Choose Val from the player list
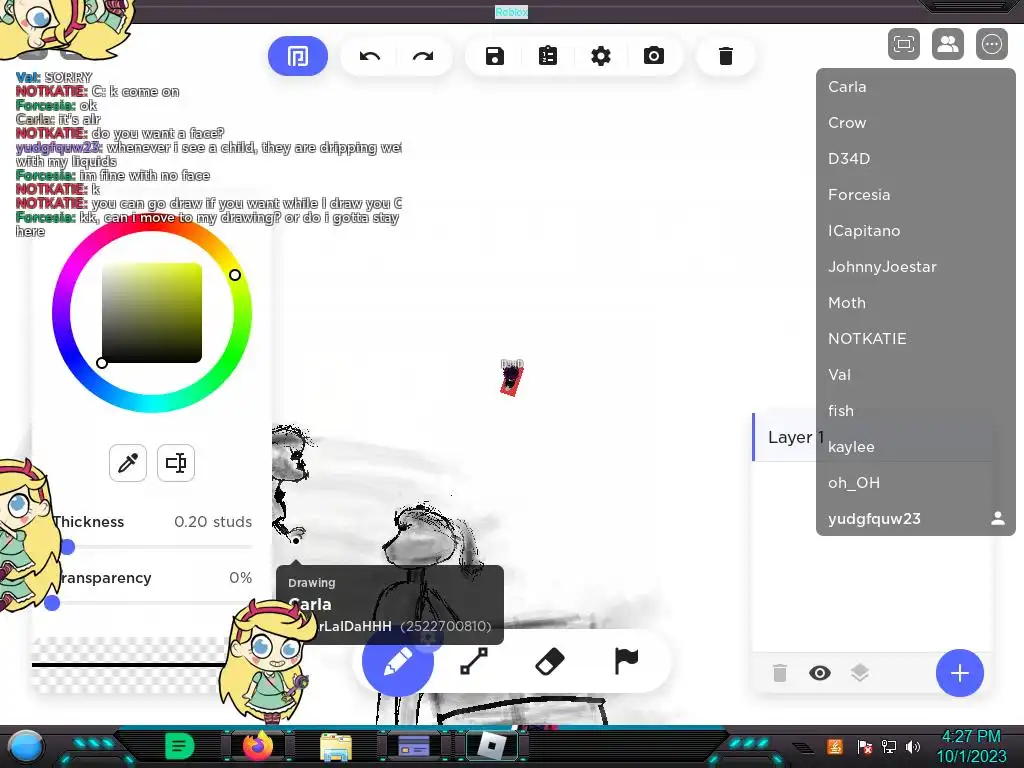Image resolution: width=1024 pixels, height=768 pixels. click(x=916, y=375)
